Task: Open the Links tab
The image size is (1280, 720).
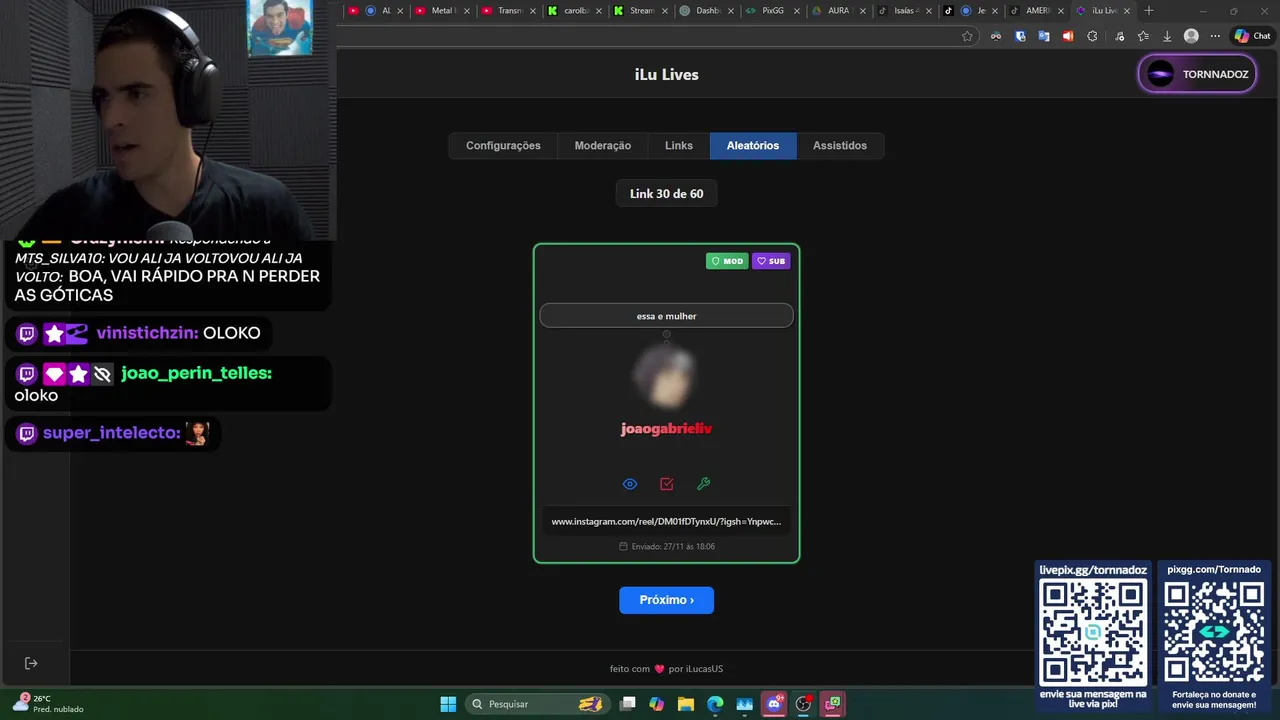Action: pos(679,146)
